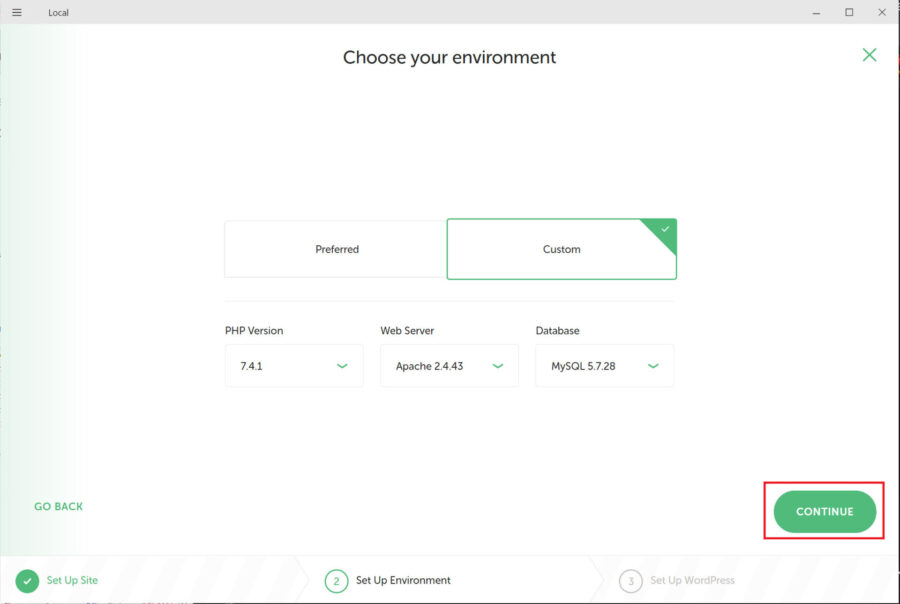Screen dimensions: 900x604
Task: Select the Set Up WordPress step
Action: point(692,580)
